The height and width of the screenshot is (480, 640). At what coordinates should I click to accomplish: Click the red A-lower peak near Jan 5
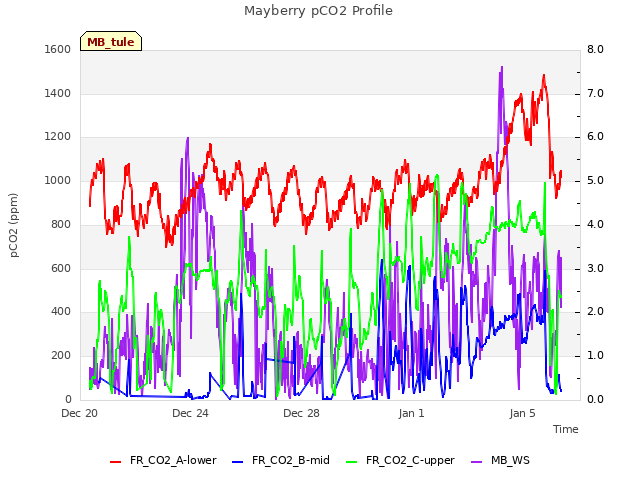[544, 76]
